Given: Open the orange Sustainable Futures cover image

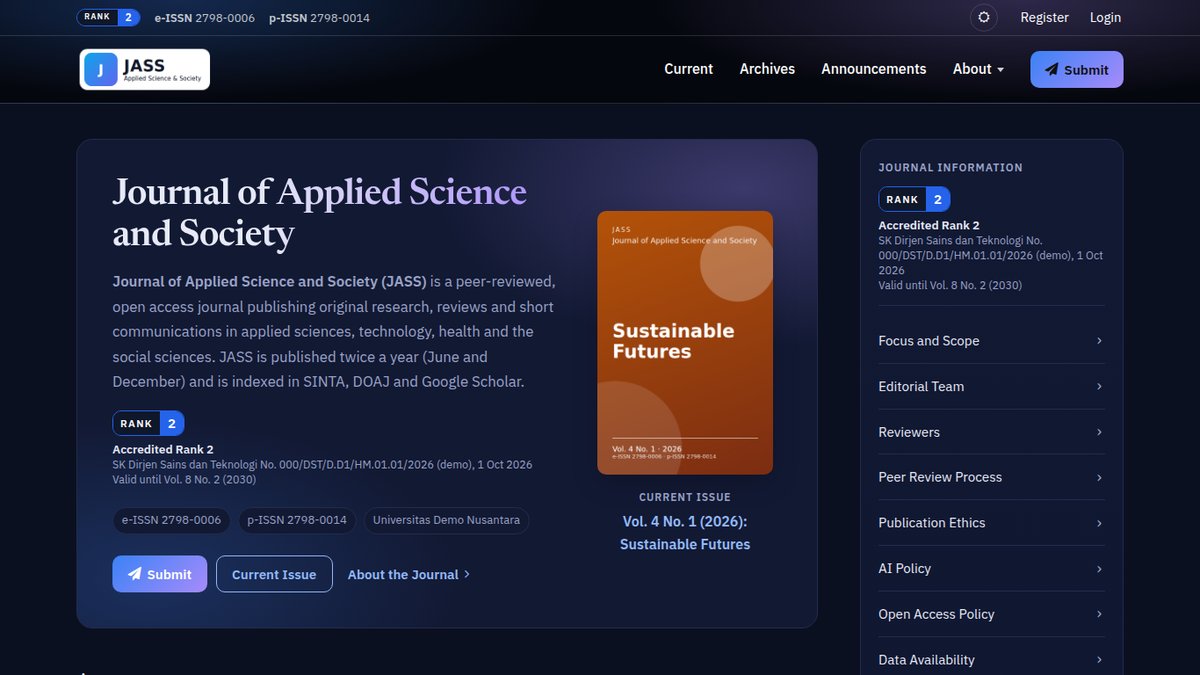Looking at the screenshot, I should point(685,342).
